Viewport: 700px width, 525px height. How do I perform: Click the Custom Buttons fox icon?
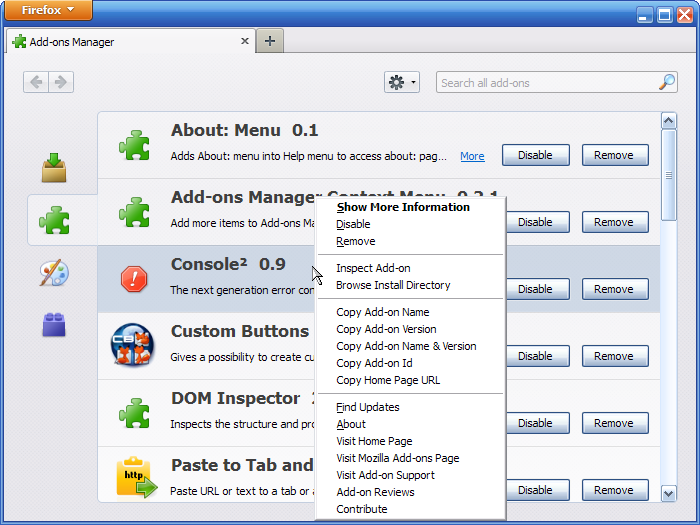tap(133, 345)
